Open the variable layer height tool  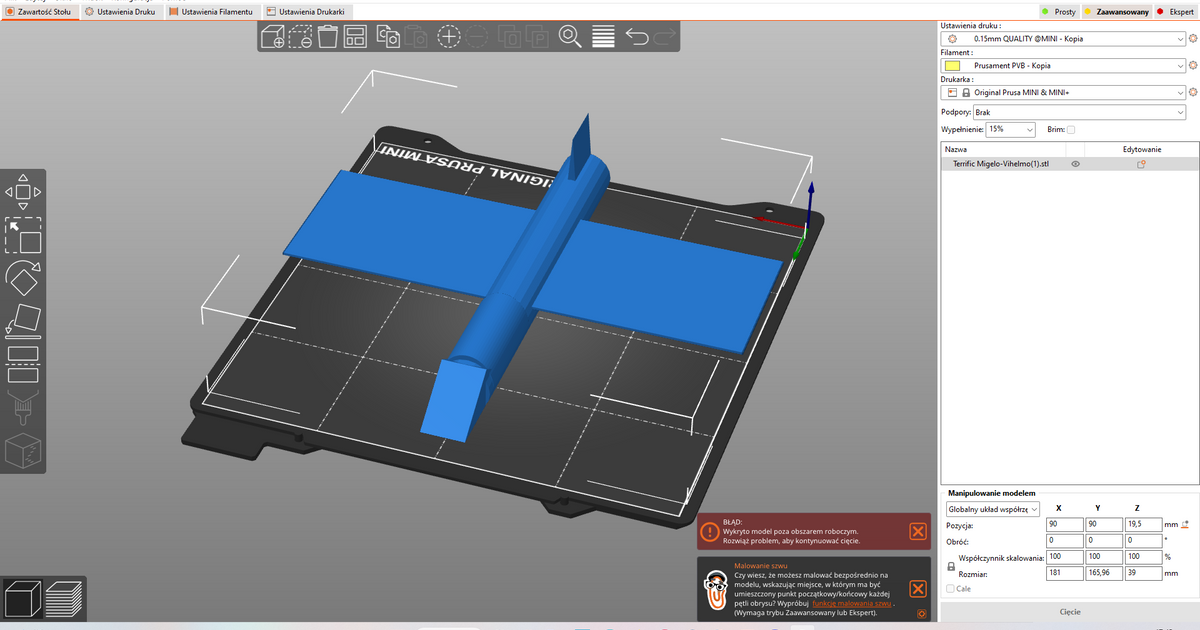(603, 38)
